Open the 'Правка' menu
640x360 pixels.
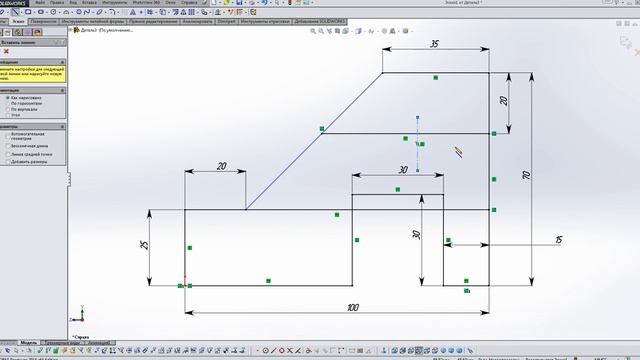tap(57, 3)
